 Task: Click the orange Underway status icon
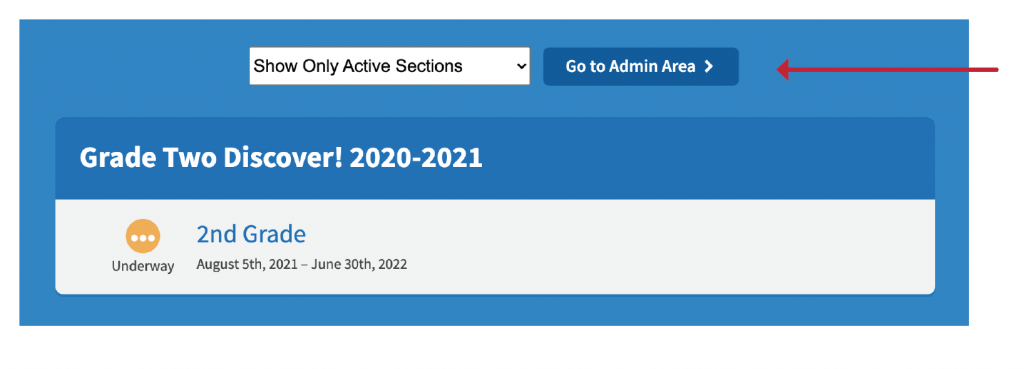click(142, 236)
